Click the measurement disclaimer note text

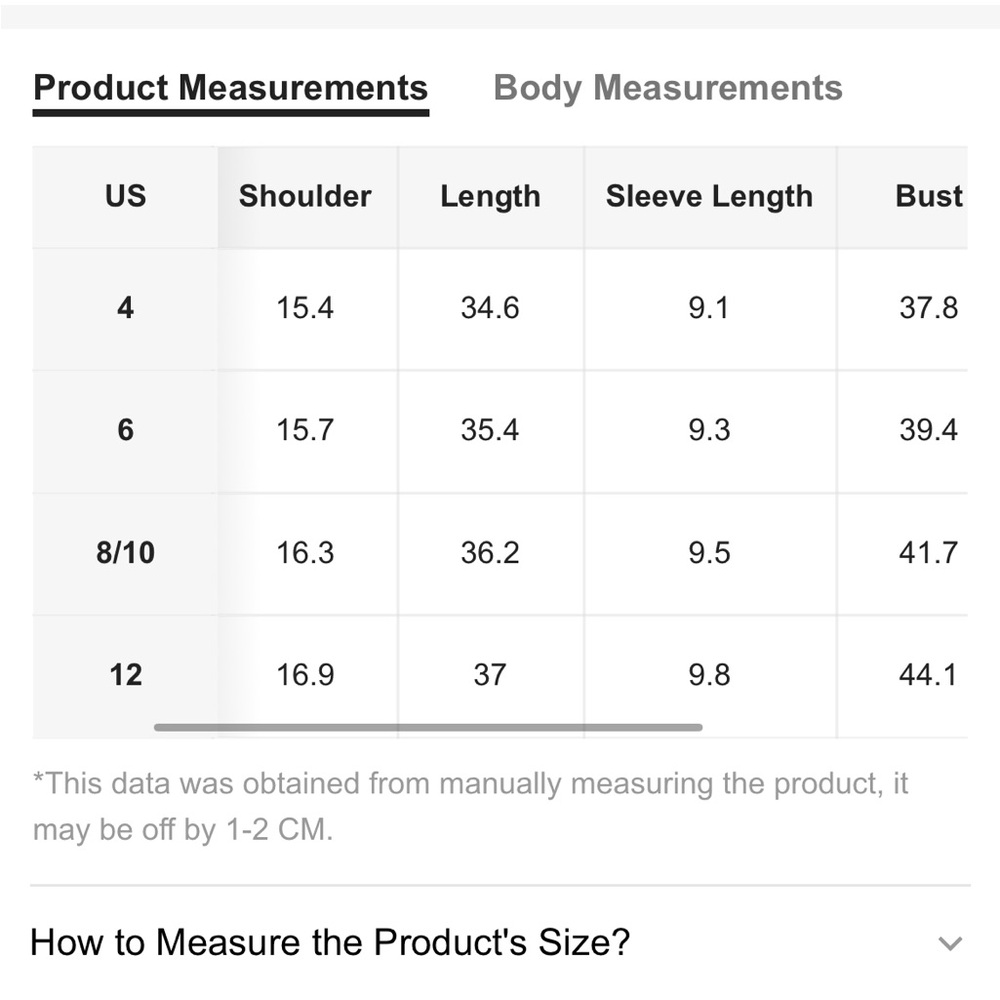click(x=470, y=807)
